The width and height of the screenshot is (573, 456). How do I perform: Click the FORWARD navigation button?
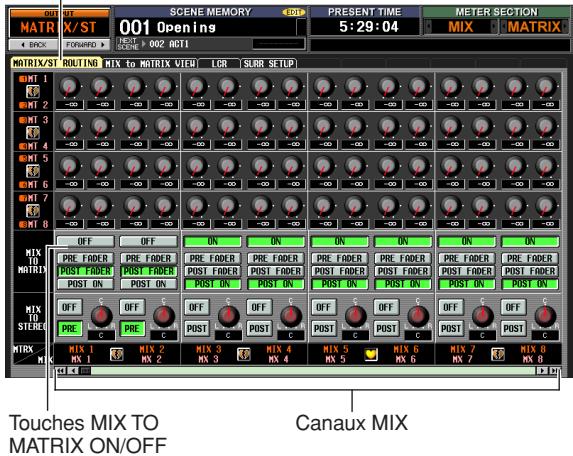(85, 45)
